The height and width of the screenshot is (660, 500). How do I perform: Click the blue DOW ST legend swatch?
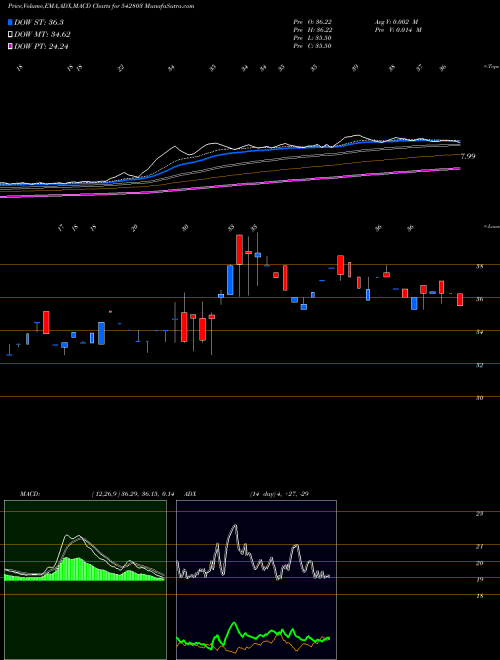point(11,22)
